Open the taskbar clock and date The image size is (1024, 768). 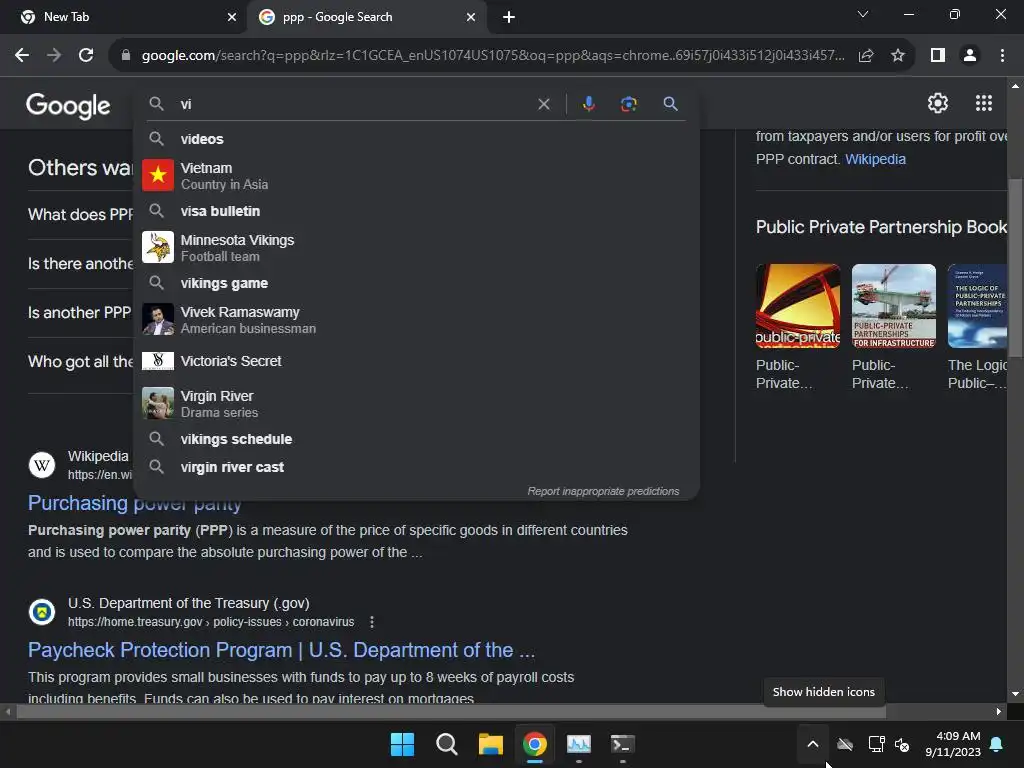953,744
